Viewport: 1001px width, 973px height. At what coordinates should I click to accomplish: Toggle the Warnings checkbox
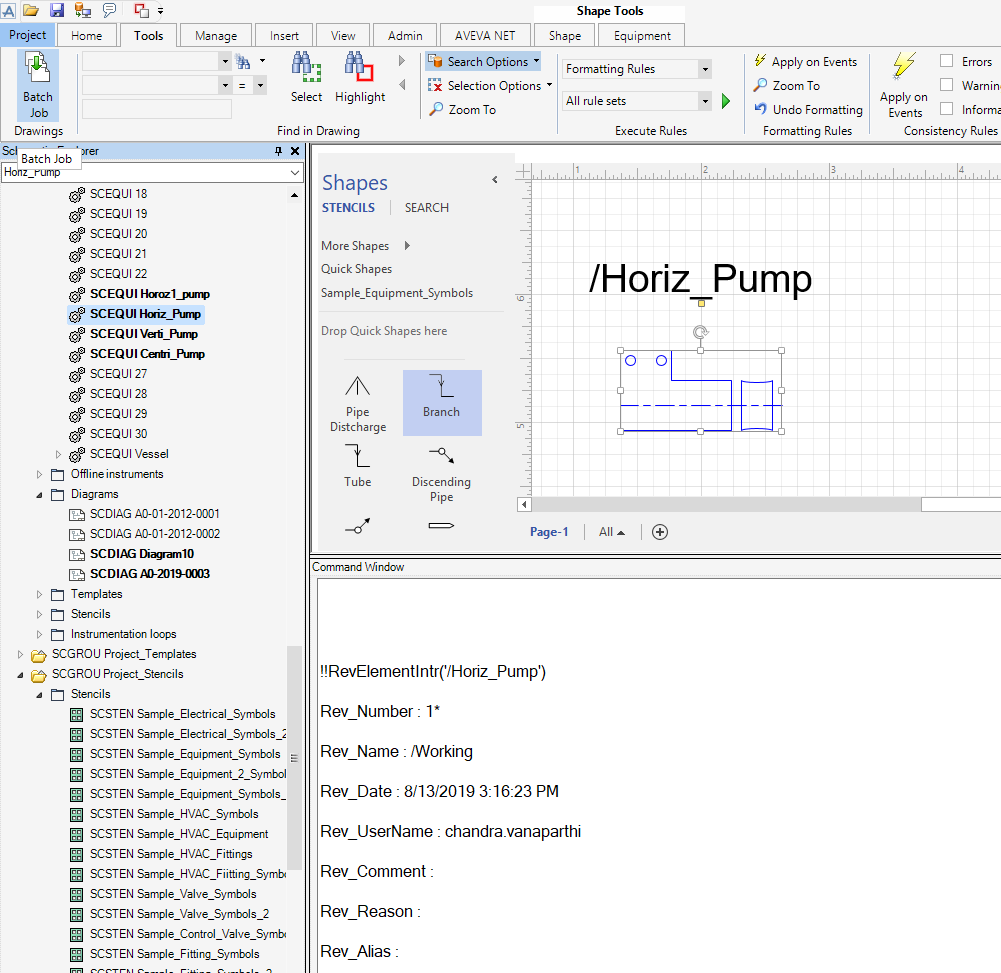click(x=946, y=85)
